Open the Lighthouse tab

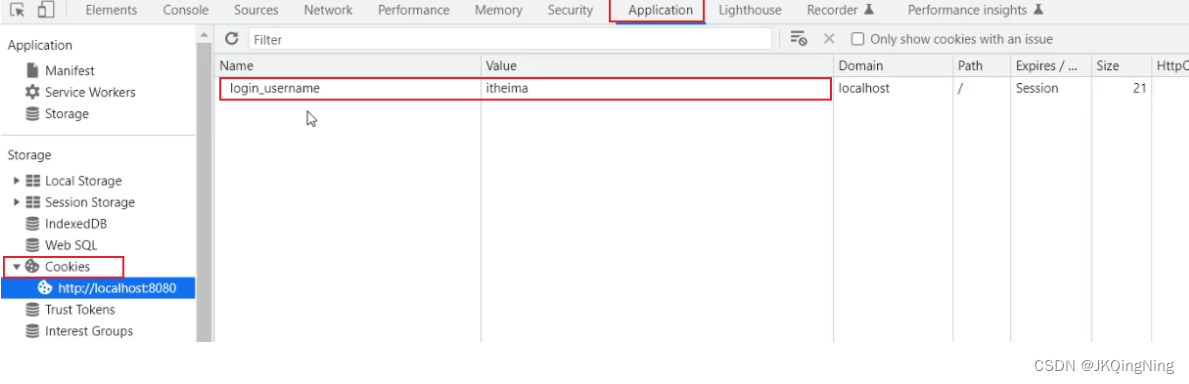click(x=749, y=10)
